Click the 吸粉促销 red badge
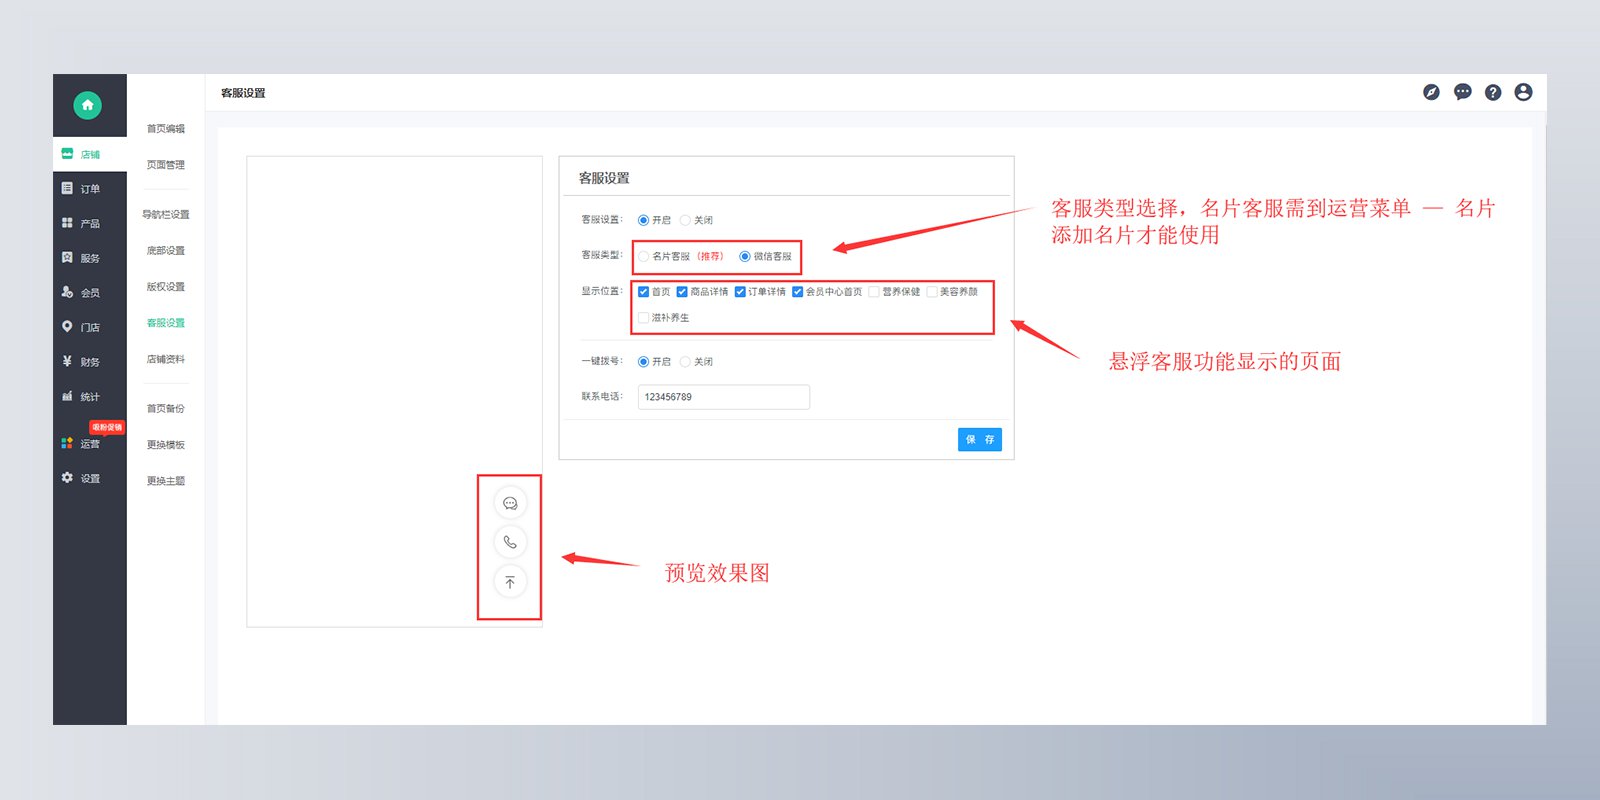This screenshot has height=800, width=1600. 107,427
